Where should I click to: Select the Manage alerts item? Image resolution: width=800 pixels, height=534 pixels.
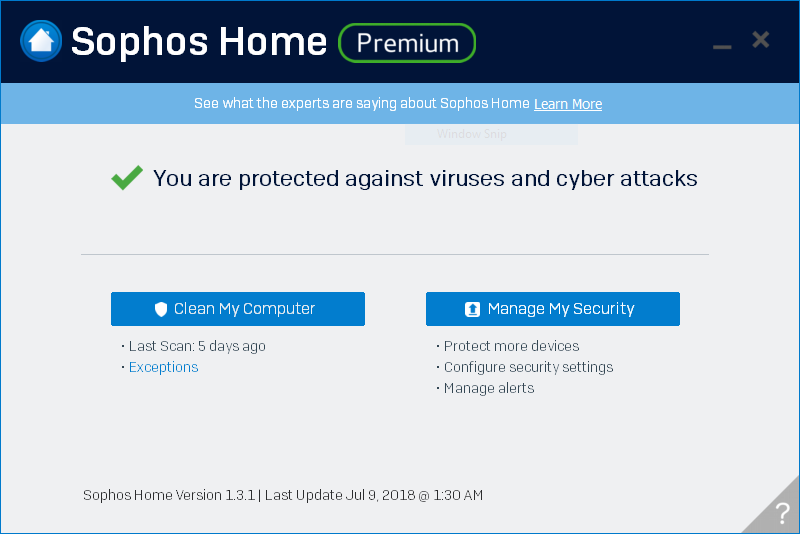489,388
